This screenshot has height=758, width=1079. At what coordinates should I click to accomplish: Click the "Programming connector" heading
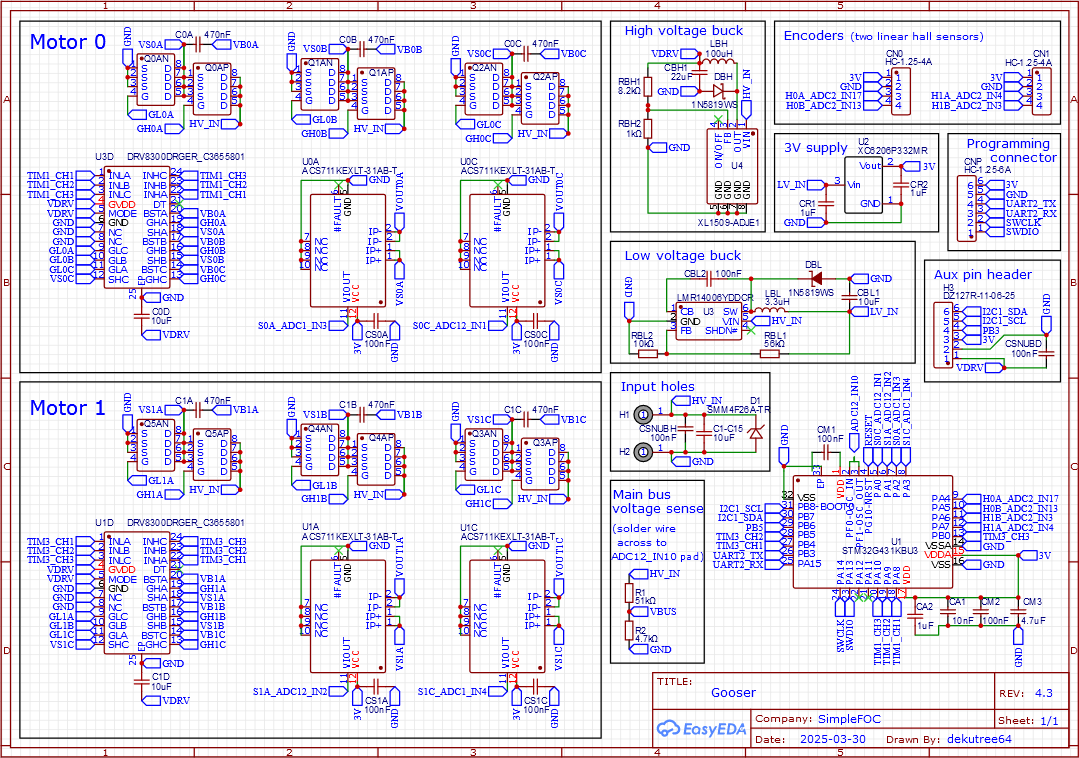click(1012, 151)
